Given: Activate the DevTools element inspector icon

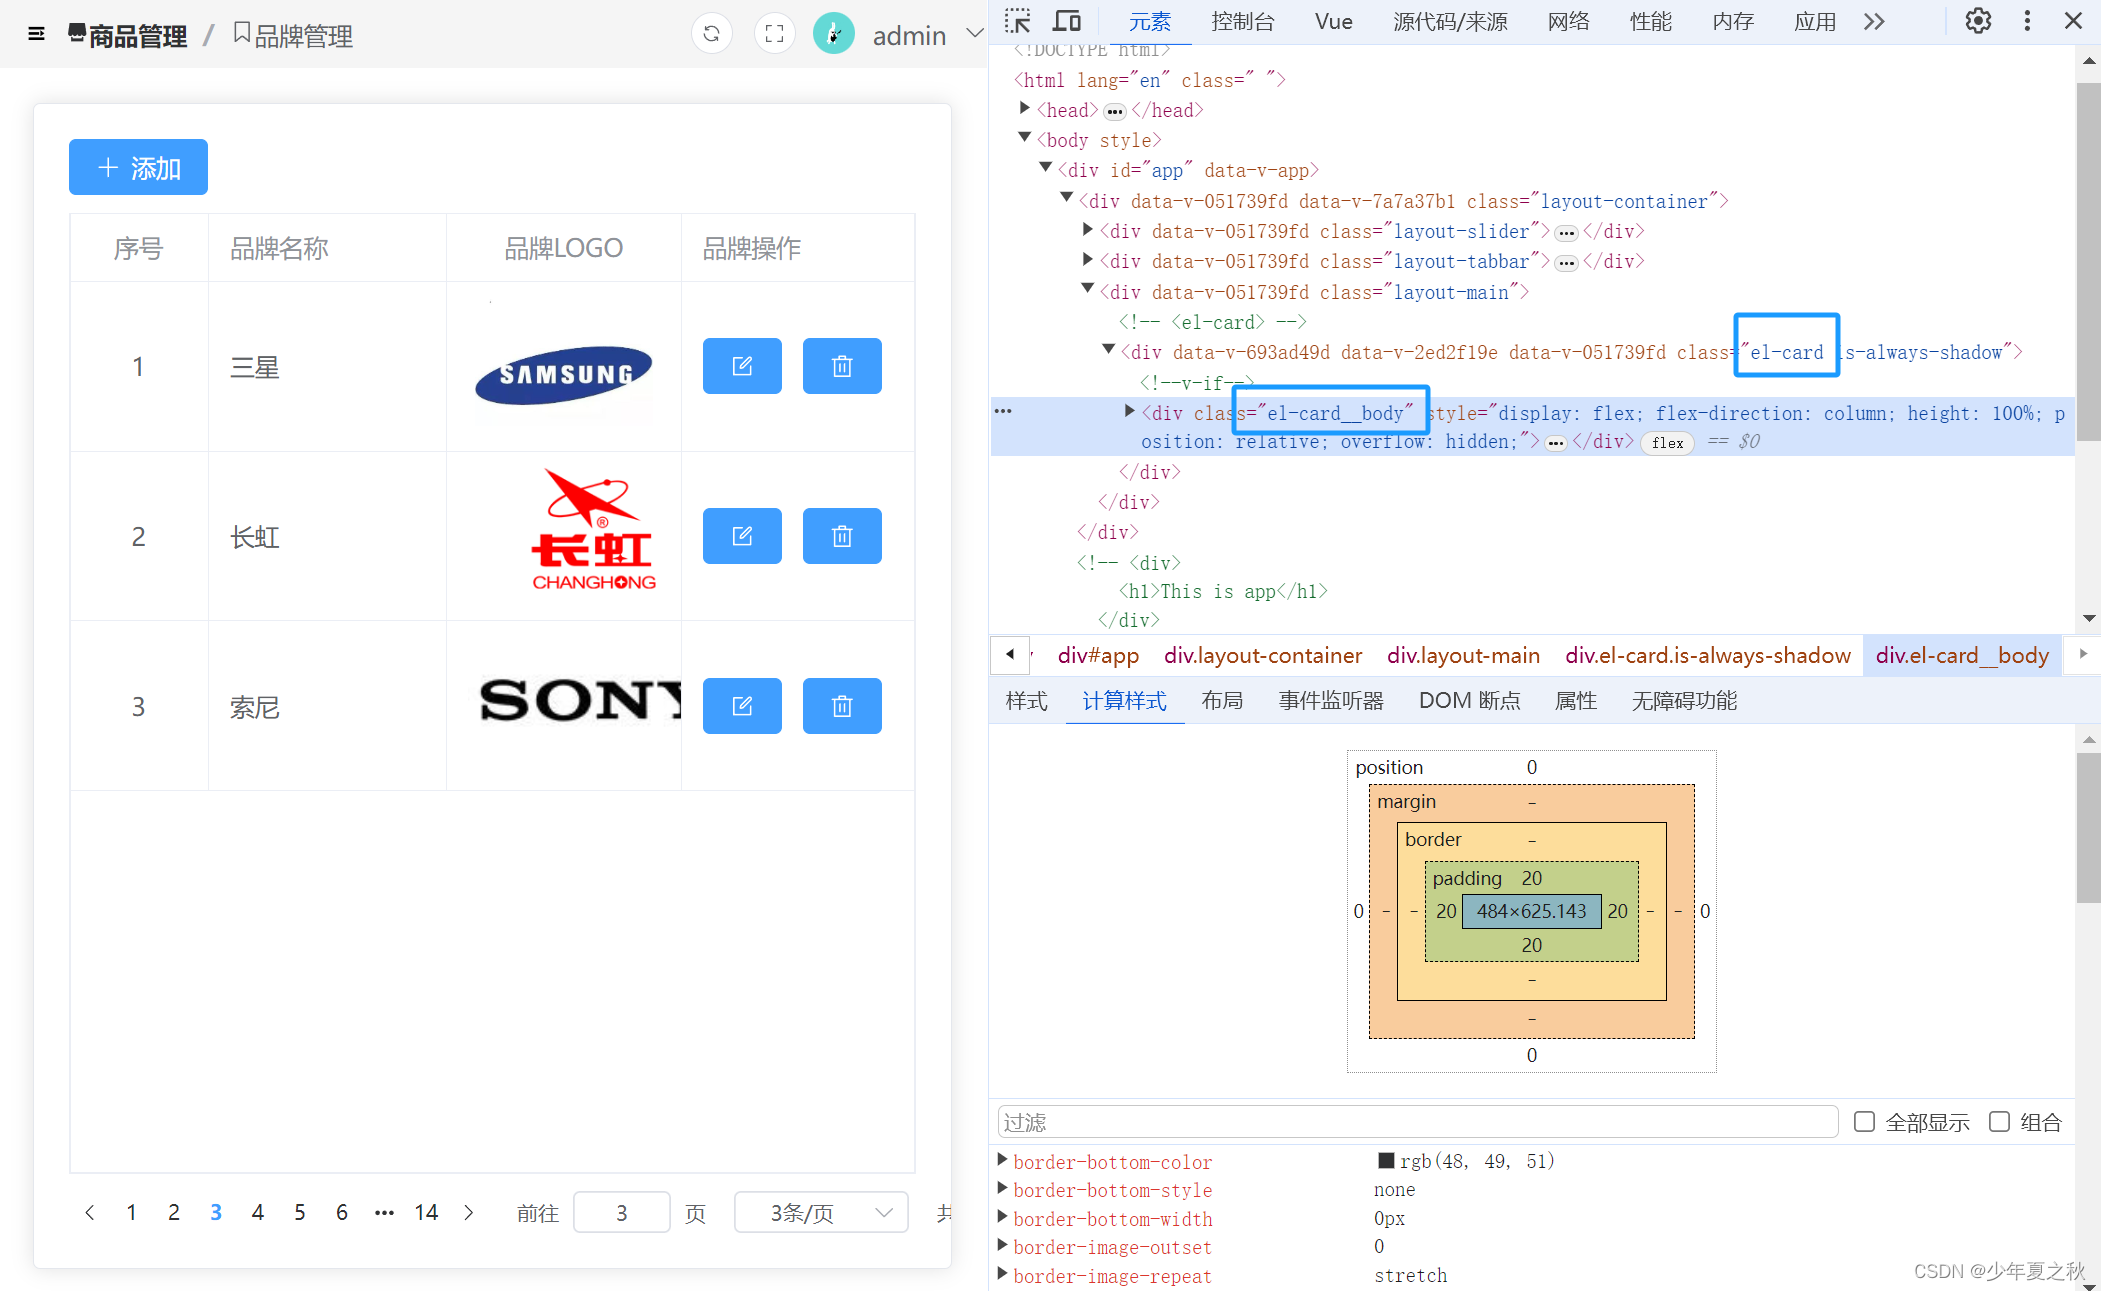Looking at the screenshot, I should click(x=1017, y=21).
